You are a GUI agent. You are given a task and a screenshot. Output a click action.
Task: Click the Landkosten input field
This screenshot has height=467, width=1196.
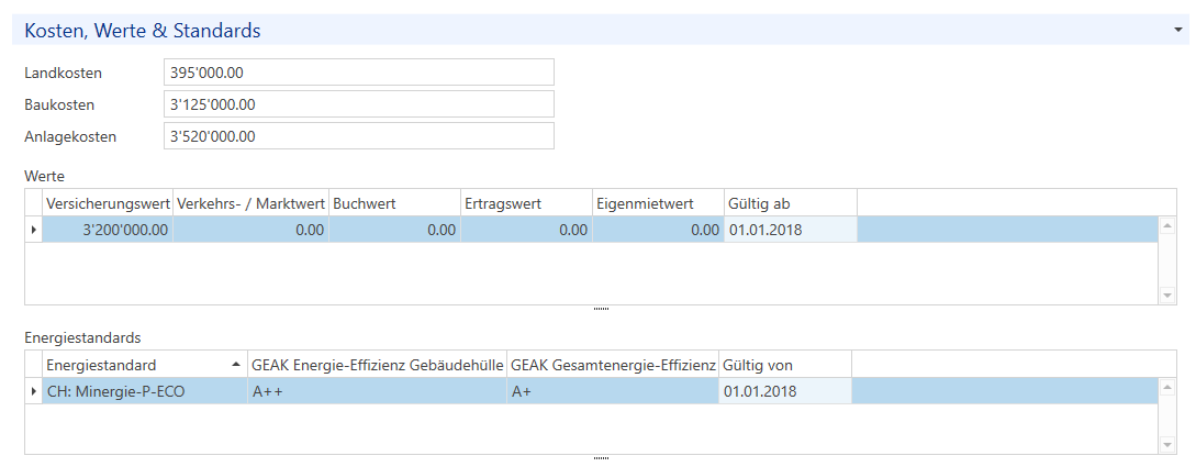point(358,72)
